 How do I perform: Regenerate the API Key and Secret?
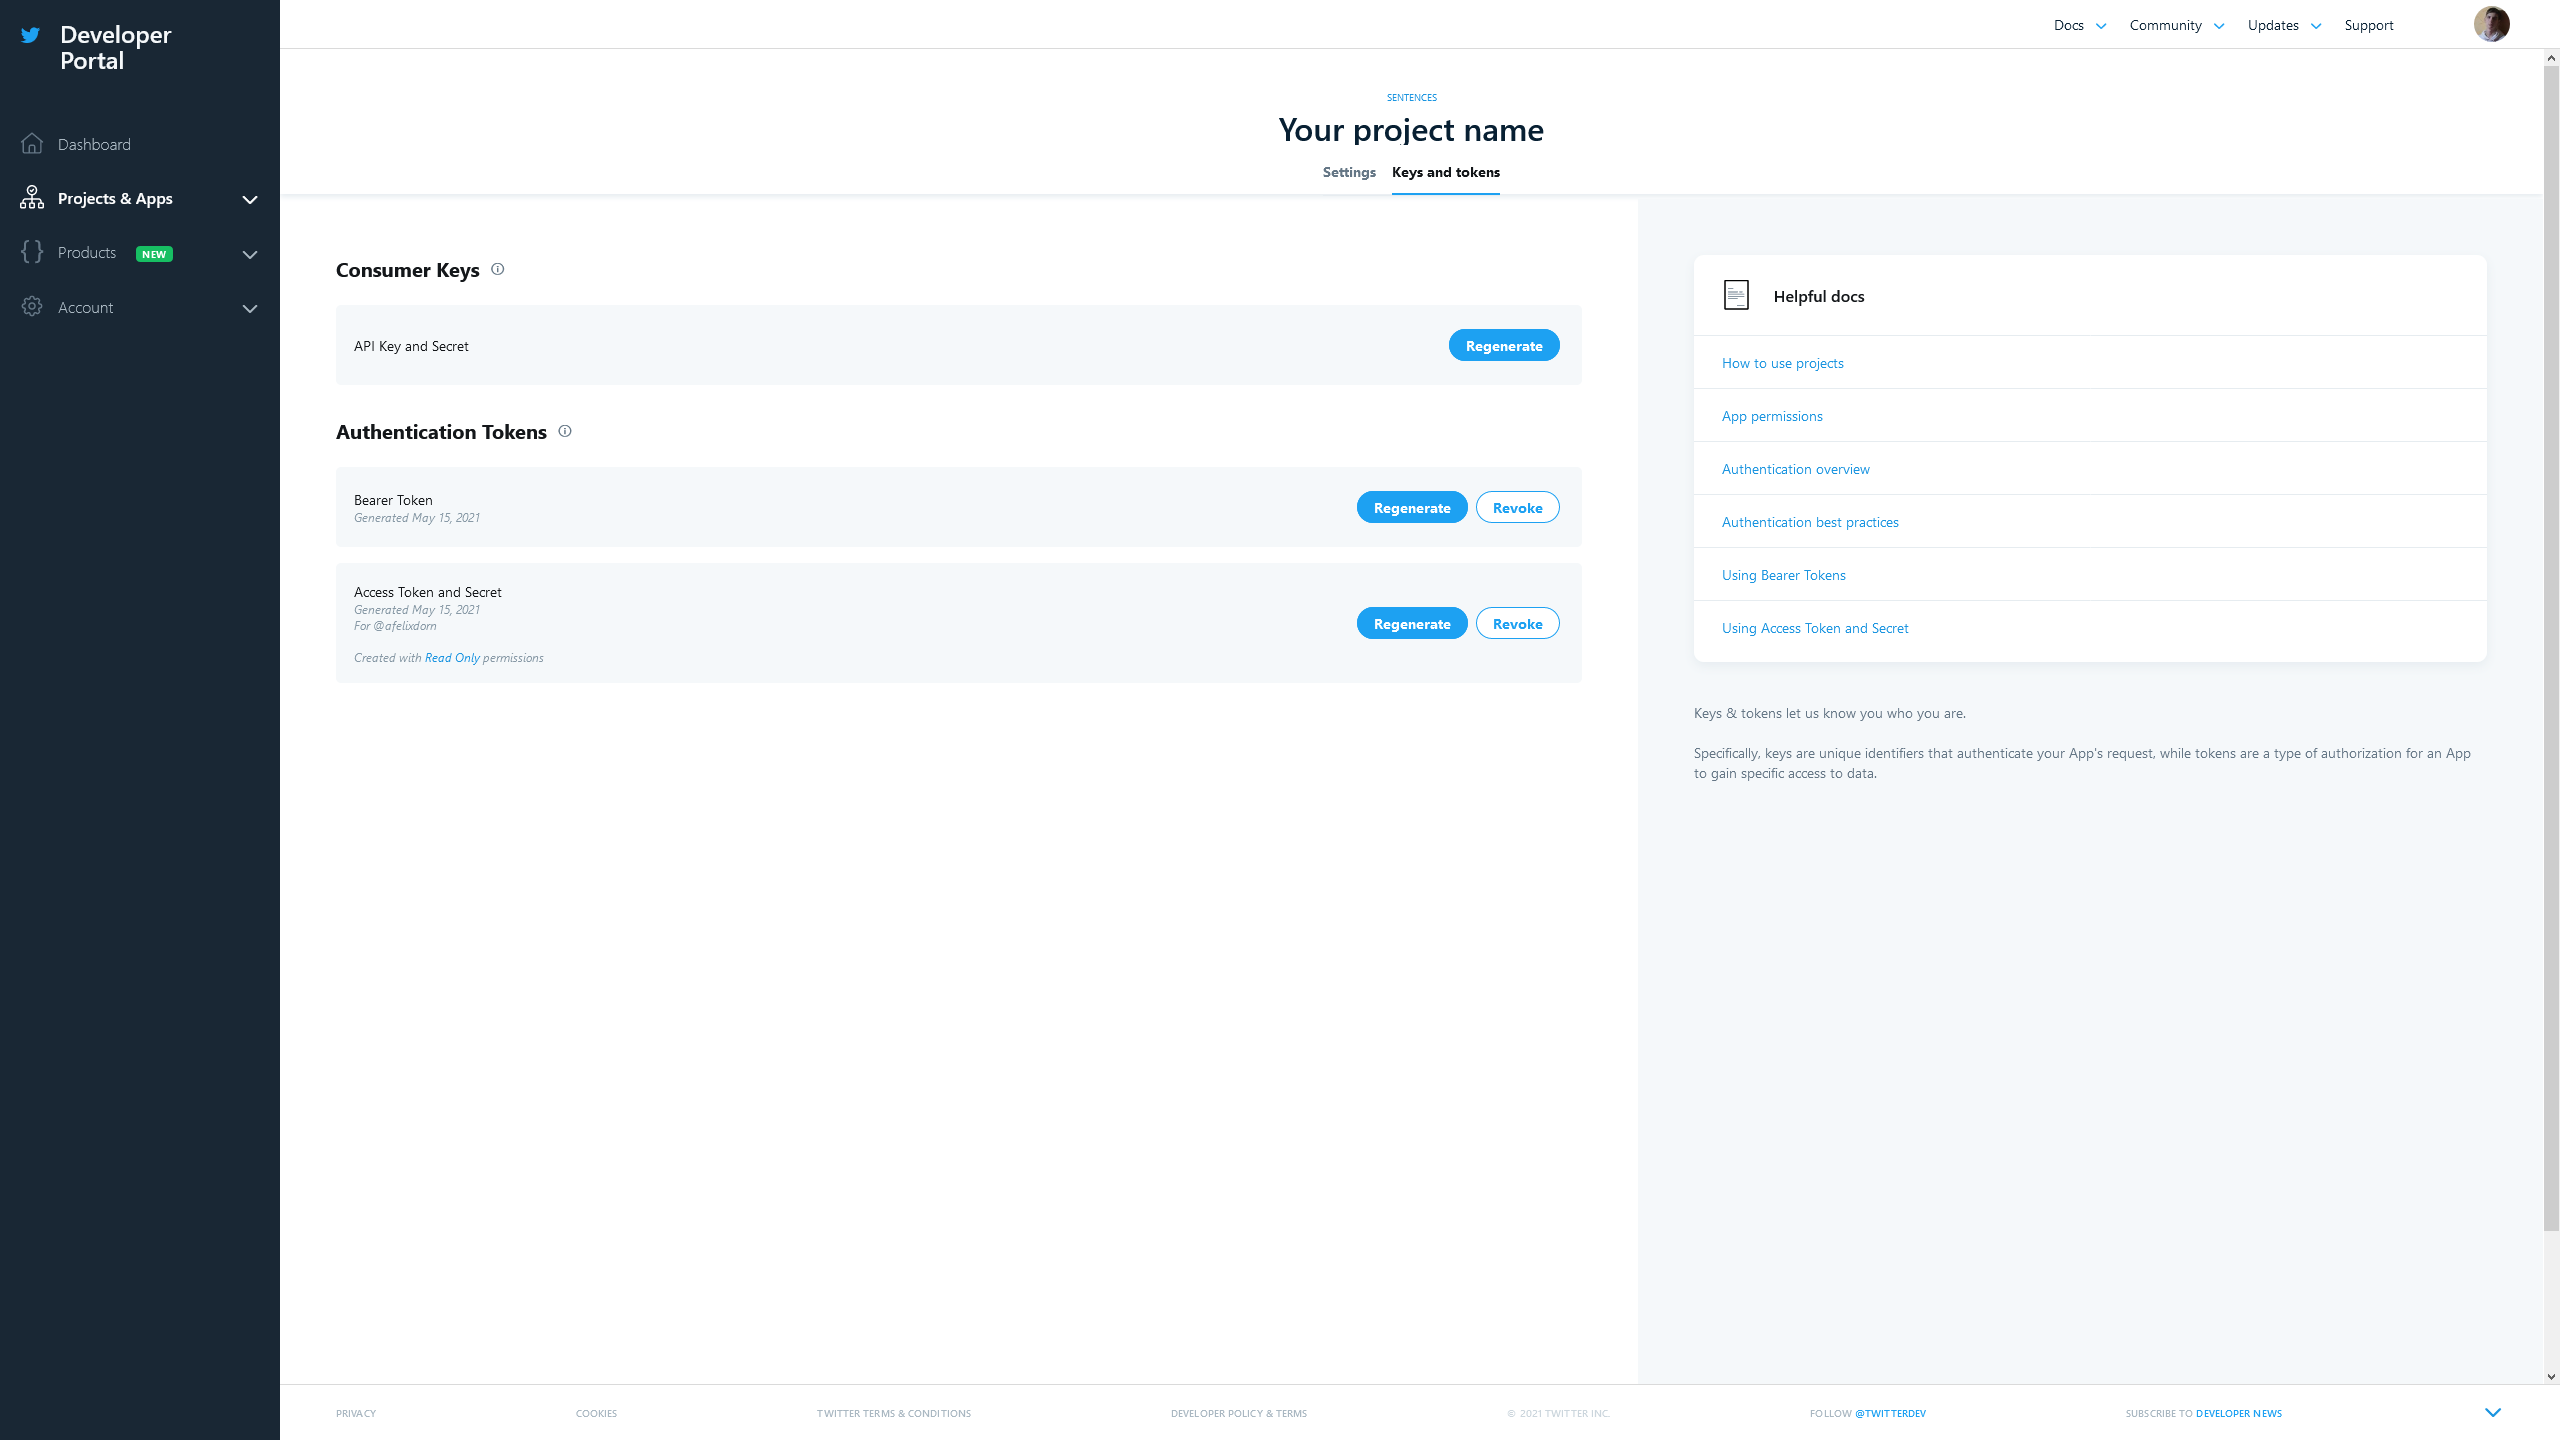point(1503,345)
